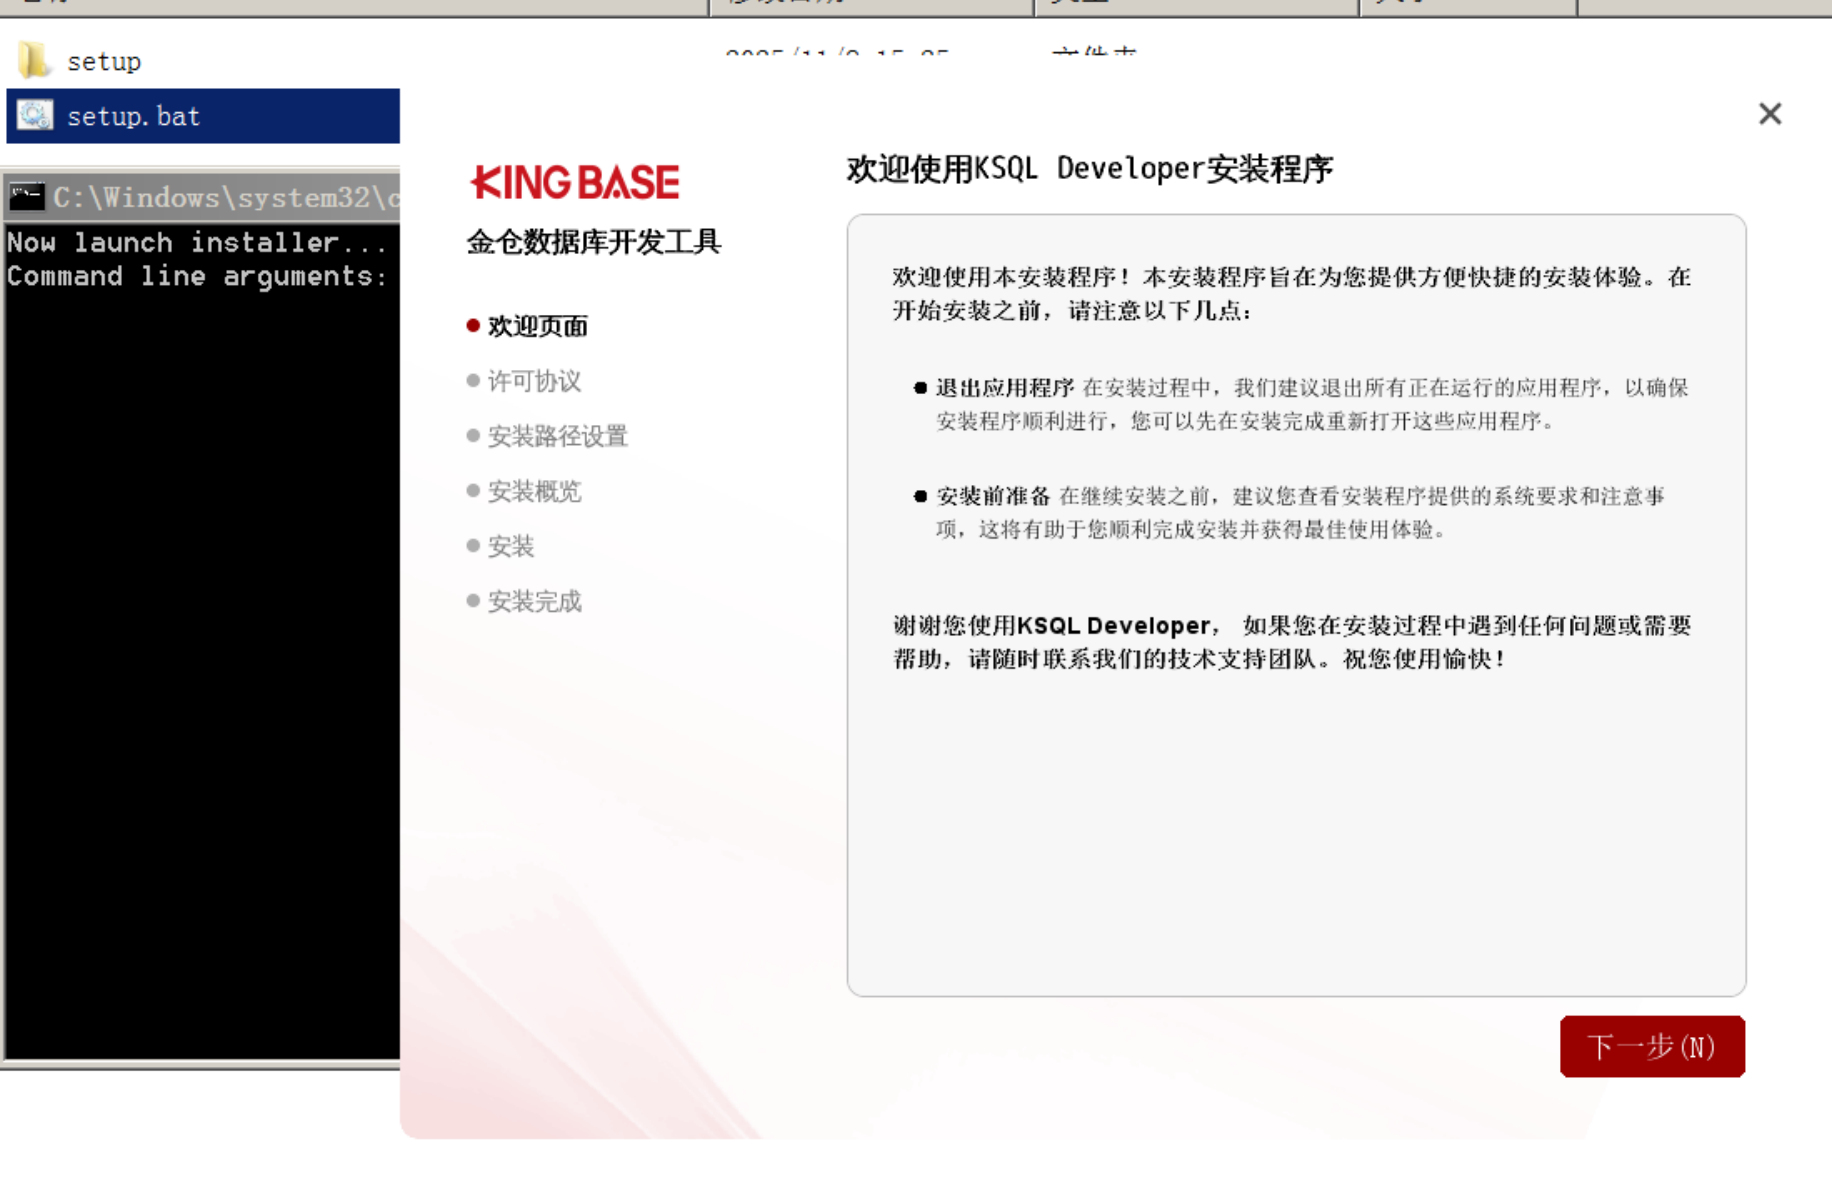The height and width of the screenshot is (1181, 1832).
Task: Go to the 许可协议 step
Action: (x=533, y=381)
